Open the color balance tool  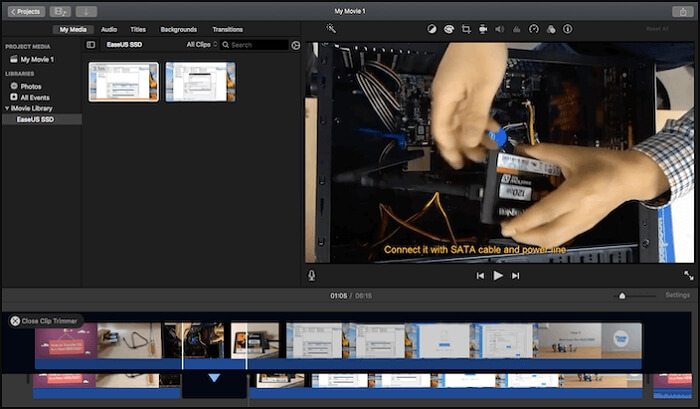point(432,29)
